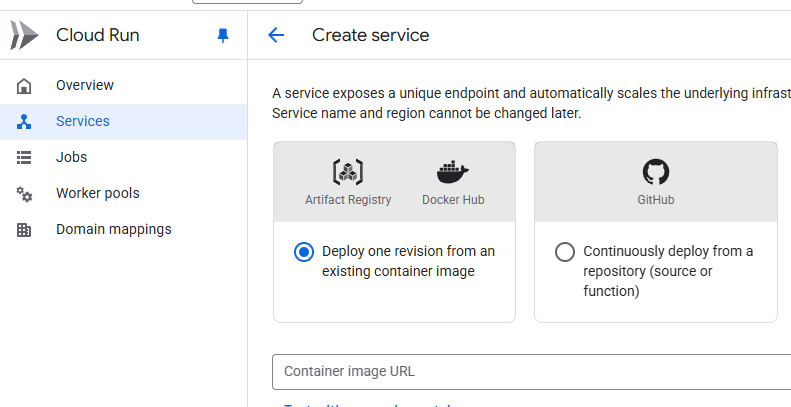Click the Cloud Run product title text
This screenshot has width=791, height=407.
point(98,35)
